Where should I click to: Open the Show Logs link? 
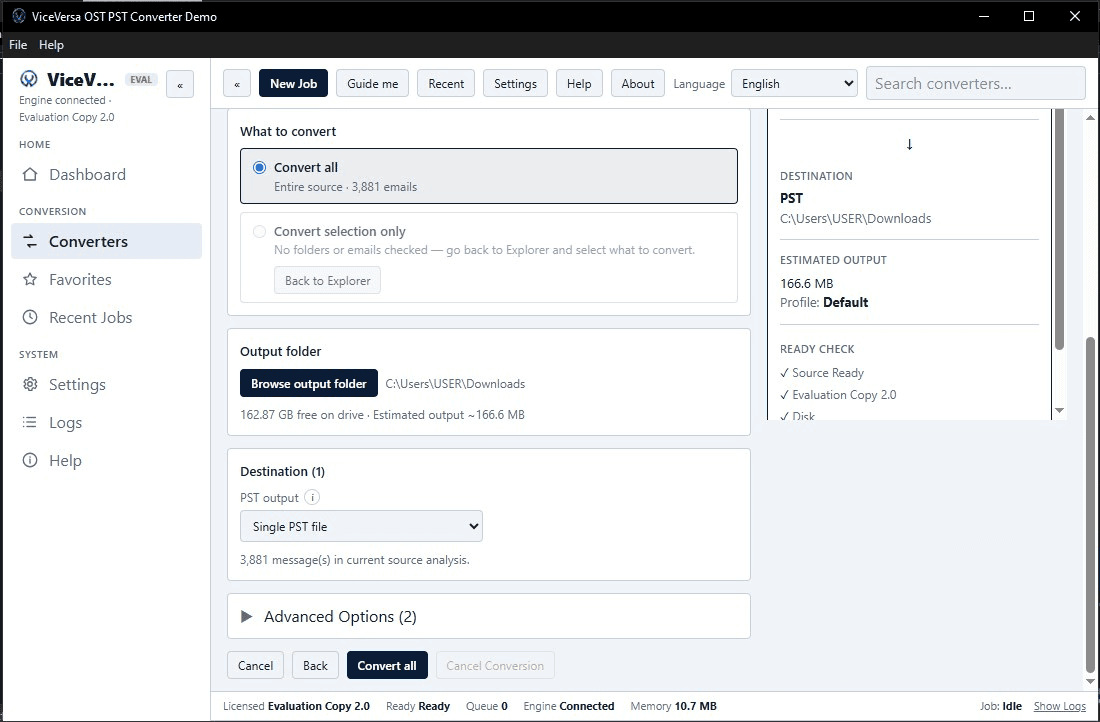(1059, 706)
